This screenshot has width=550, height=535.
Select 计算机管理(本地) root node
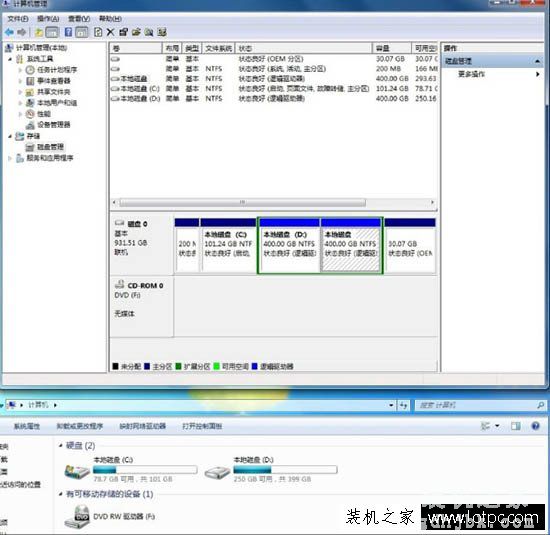(41, 48)
